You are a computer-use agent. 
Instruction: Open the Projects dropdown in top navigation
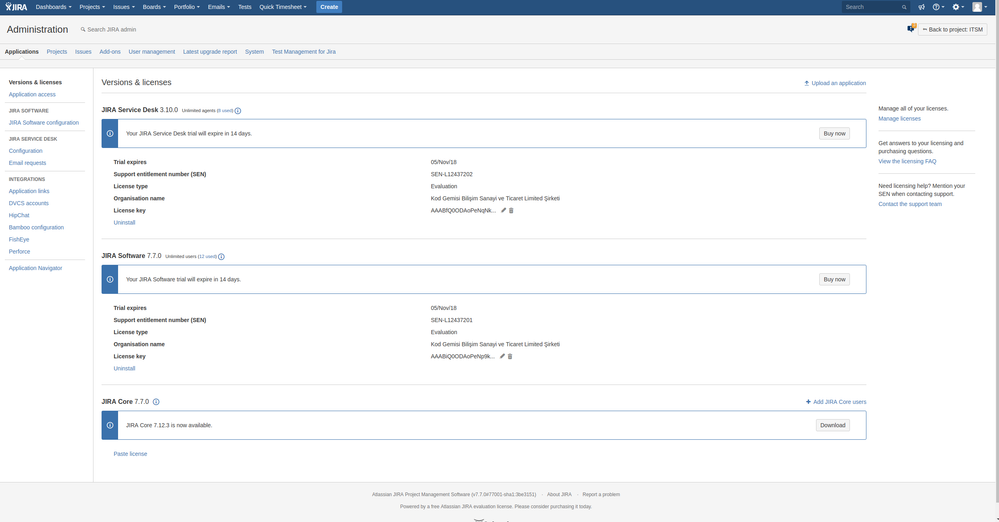coord(92,7)
